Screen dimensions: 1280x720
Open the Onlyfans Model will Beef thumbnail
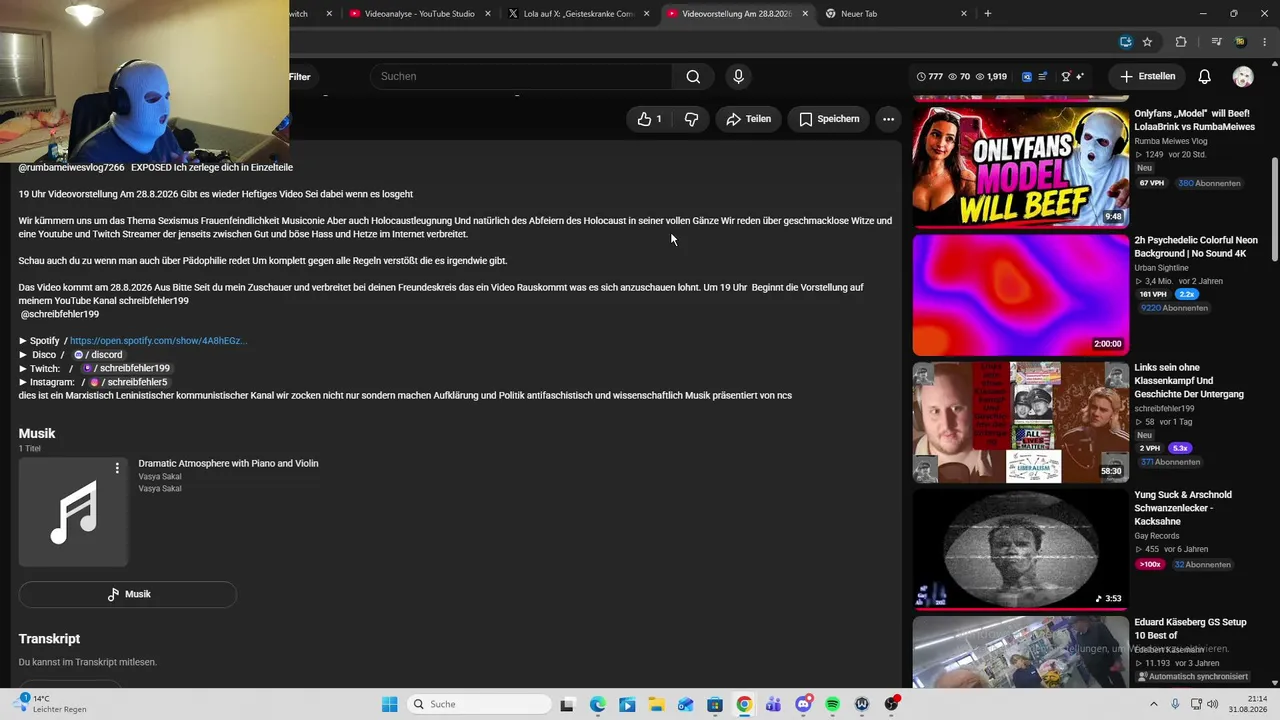tap(1021, 168)
